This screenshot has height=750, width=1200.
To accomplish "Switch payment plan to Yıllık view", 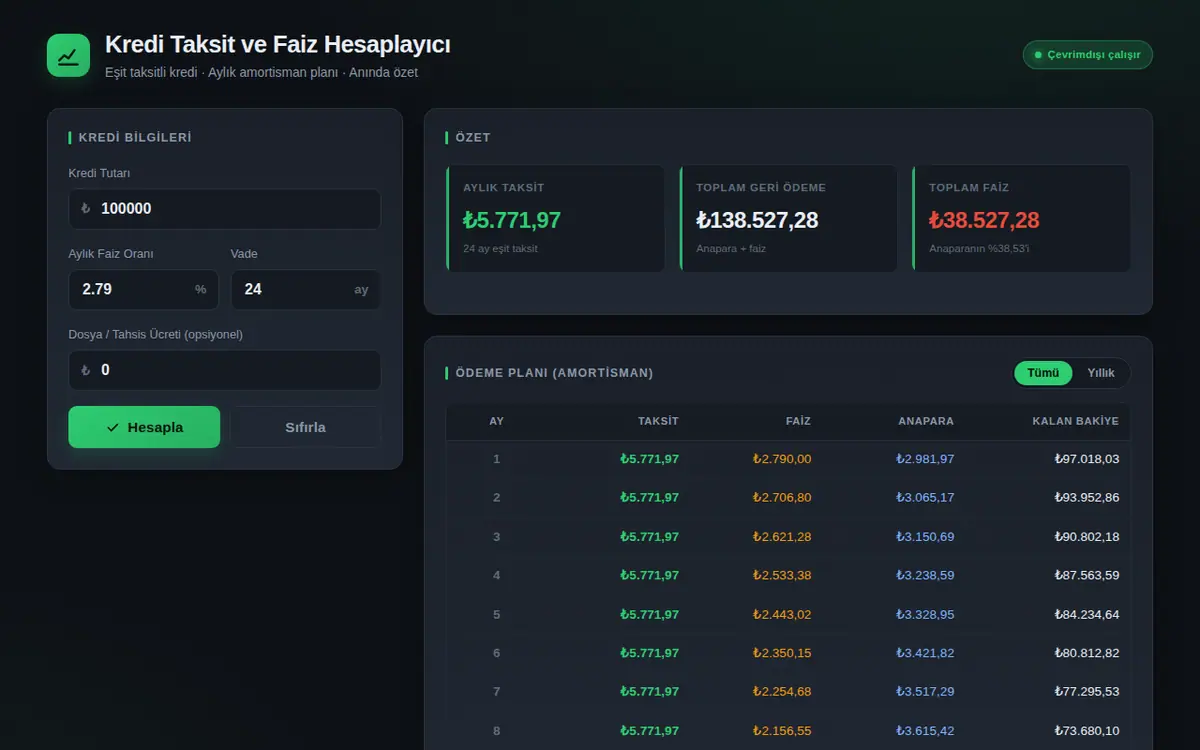I will [1101, 373].
